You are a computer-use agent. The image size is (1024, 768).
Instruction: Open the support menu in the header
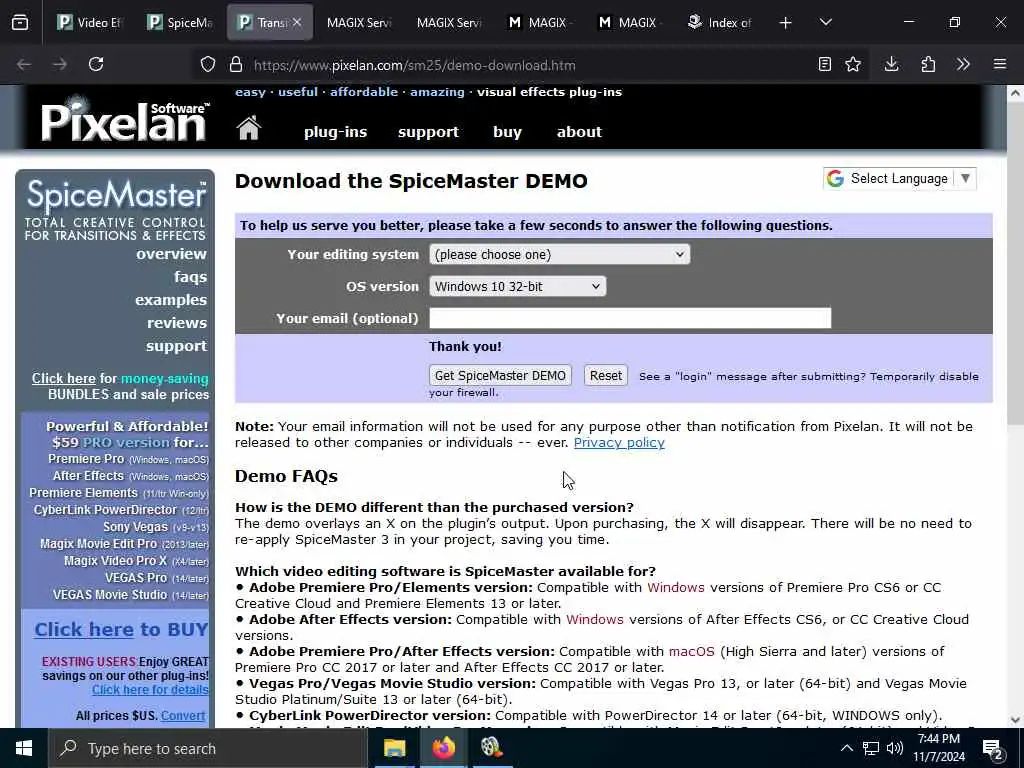tap(428, 131)
